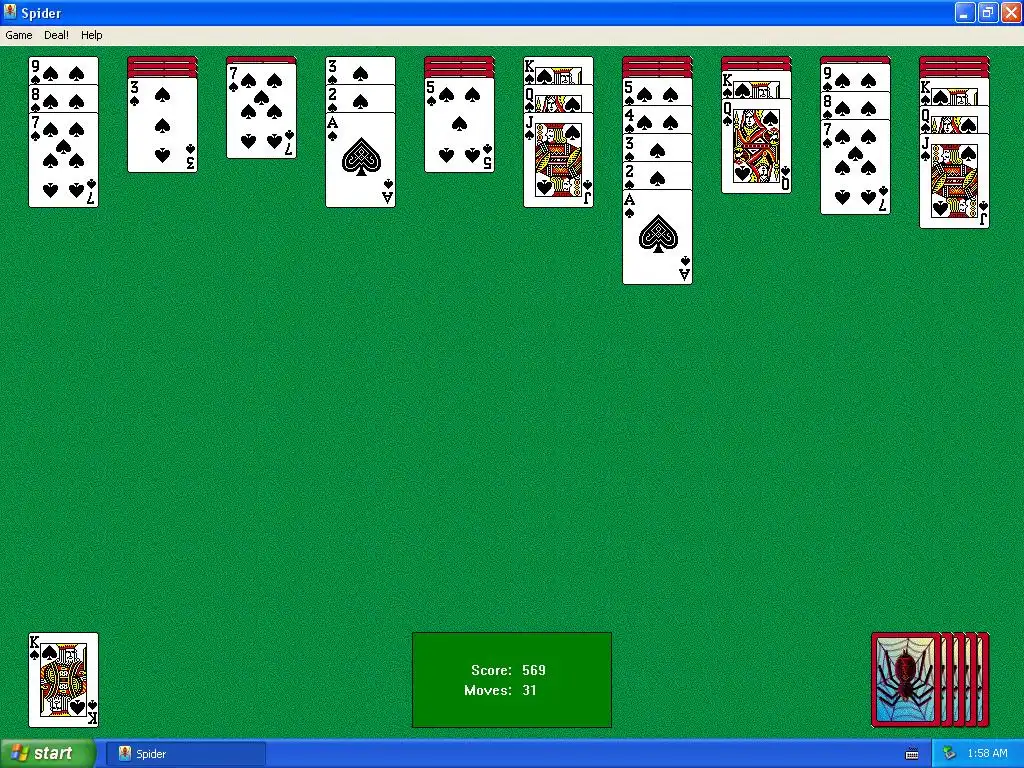
Task: Open the Help menu
Action: coord(91,35)
